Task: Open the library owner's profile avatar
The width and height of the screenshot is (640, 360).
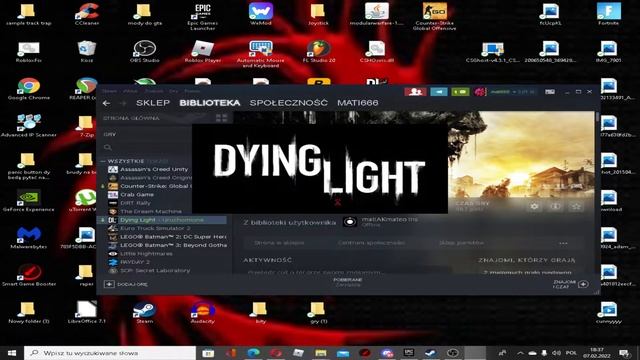Action: (349, 222)
